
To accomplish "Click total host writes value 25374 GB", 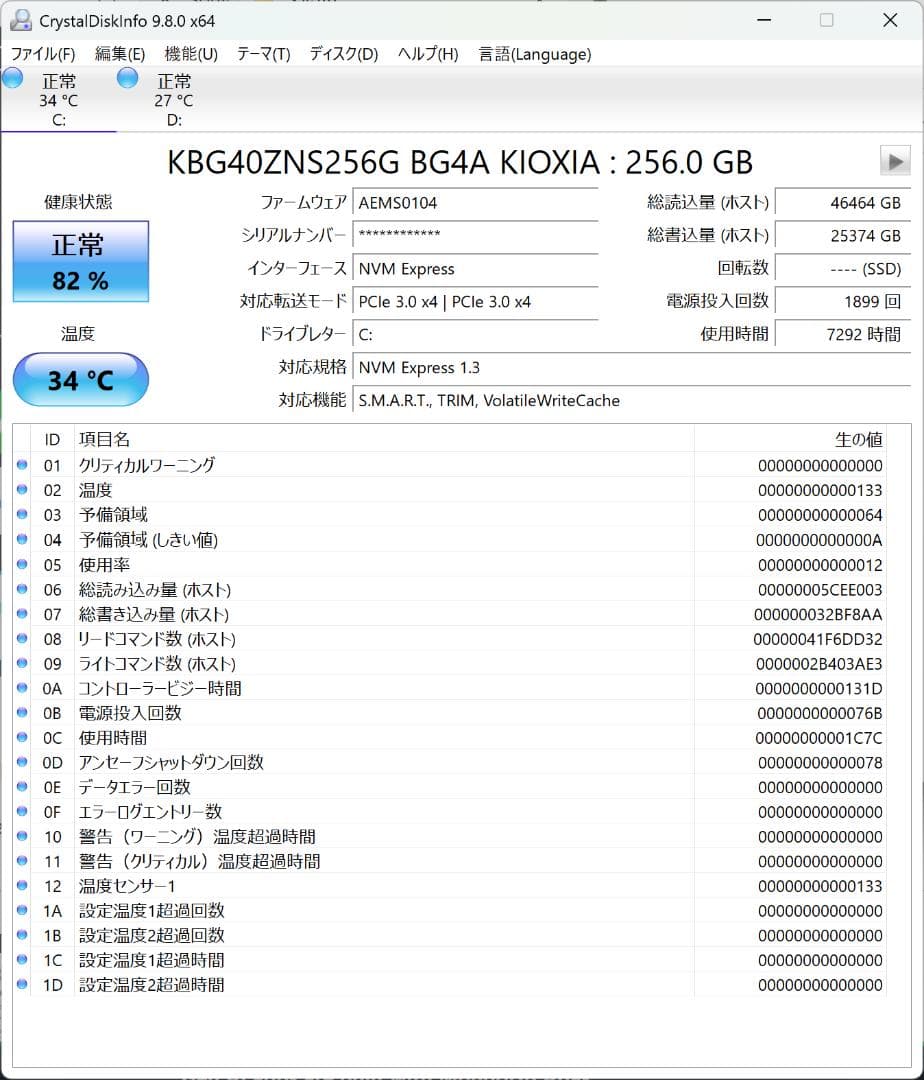I will tap(843, 236).
